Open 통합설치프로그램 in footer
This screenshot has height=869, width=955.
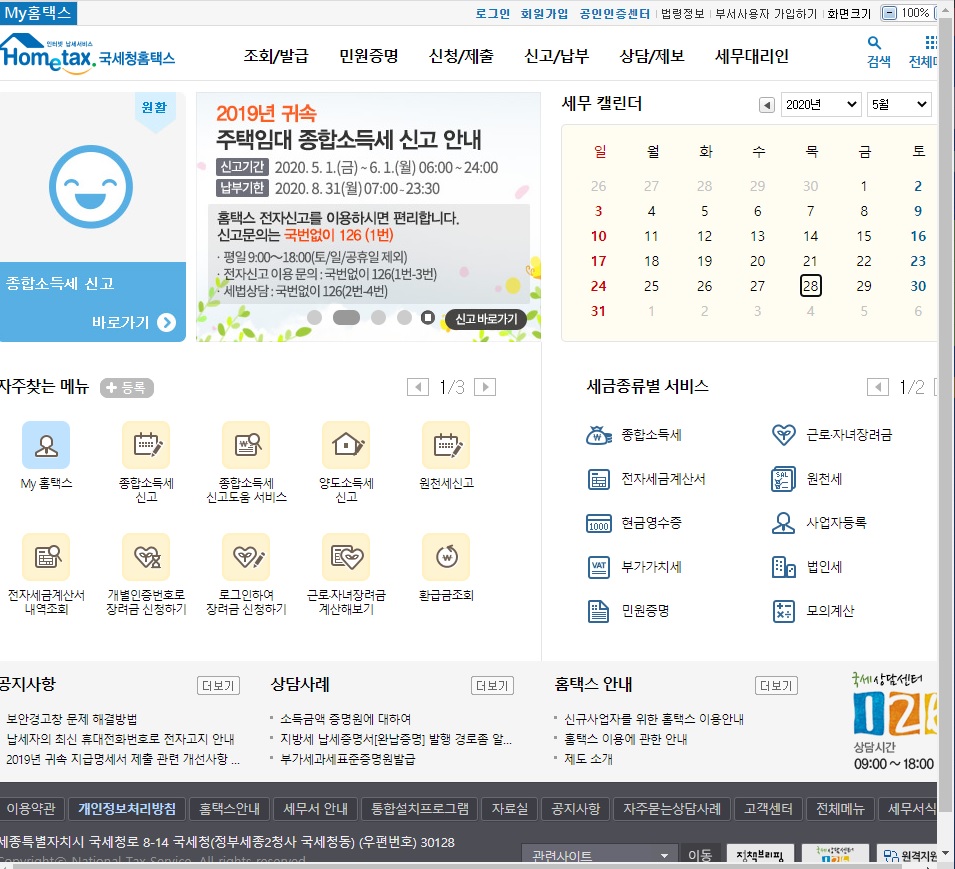420,809
